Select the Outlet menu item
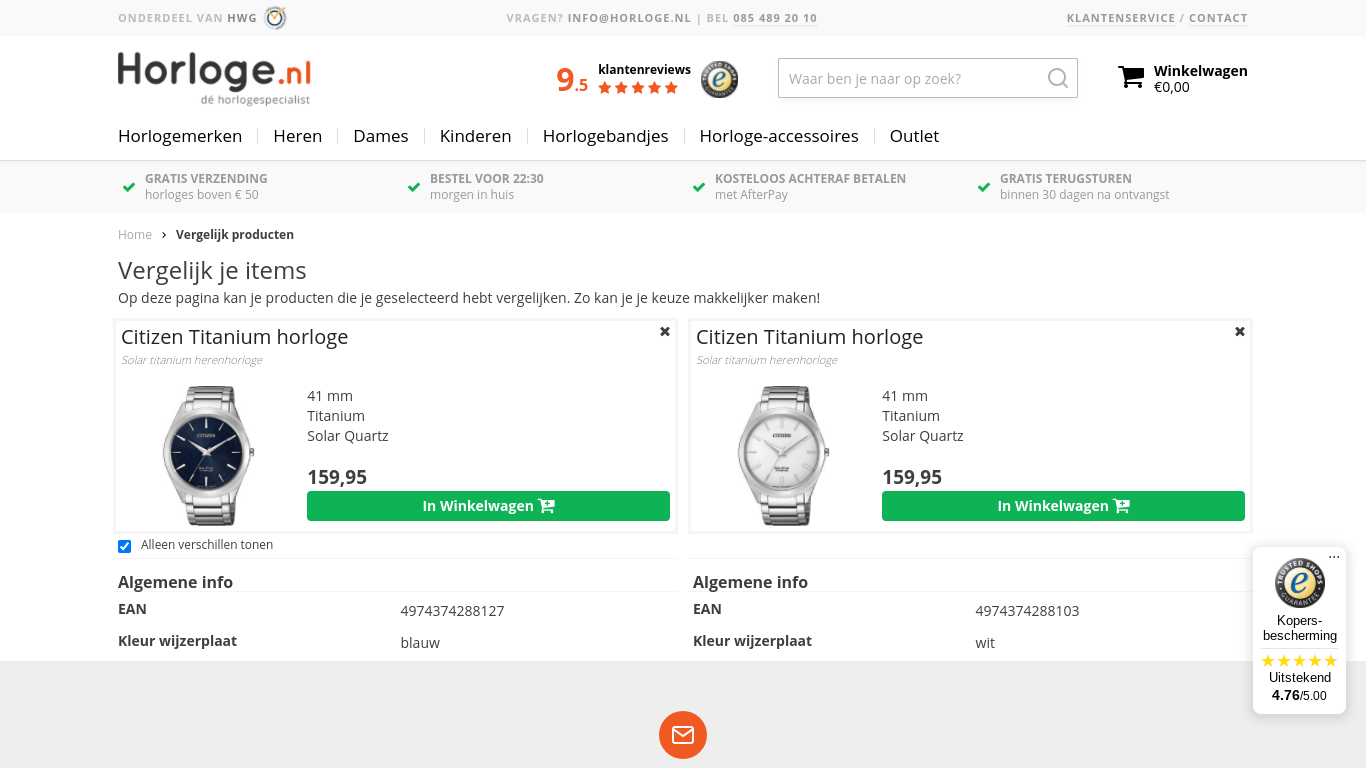This screenshot has width=1366, height=768. [914, 136]
